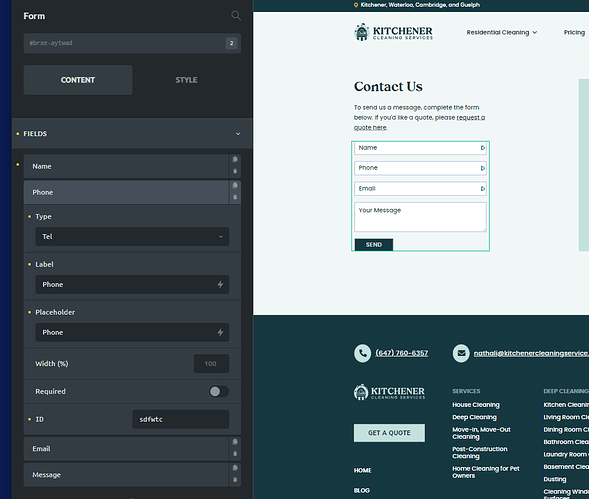
Task: Toggle the Required switch for Phone field
Action: (x=219, y=392)
